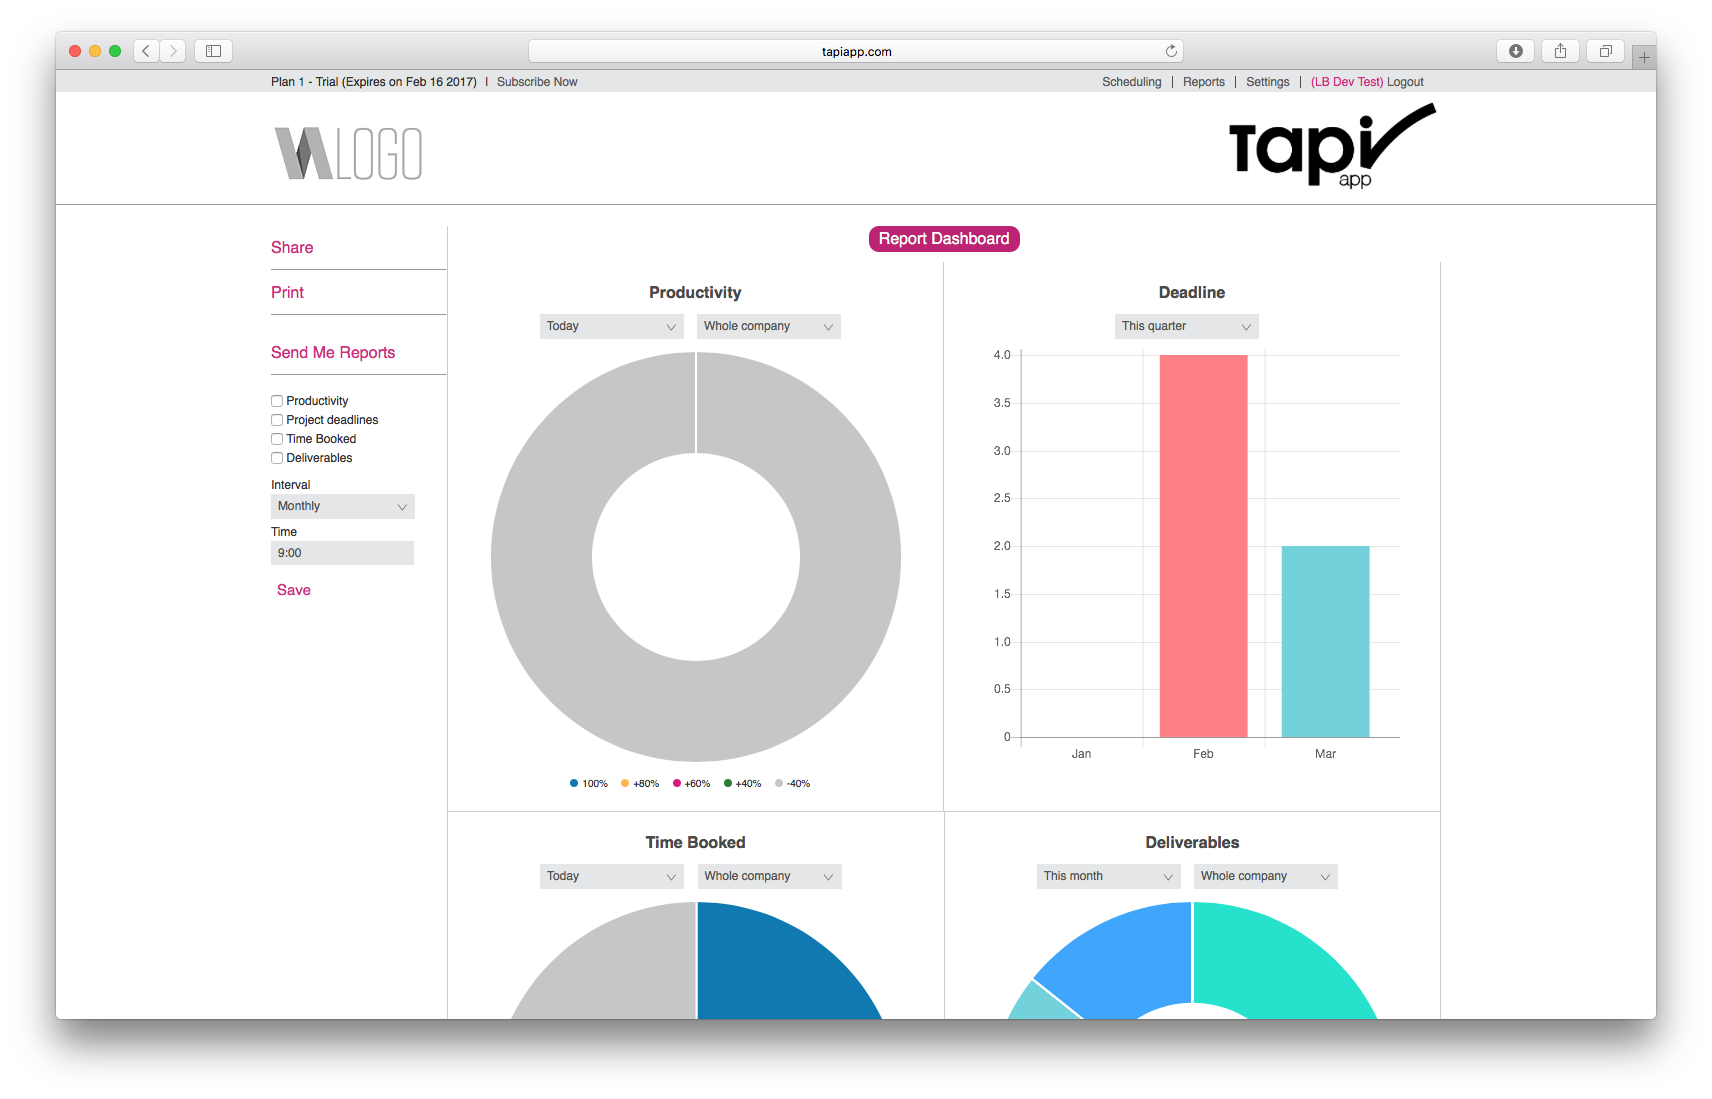Click the teal Mar bar in Deadline chart

1325,641
